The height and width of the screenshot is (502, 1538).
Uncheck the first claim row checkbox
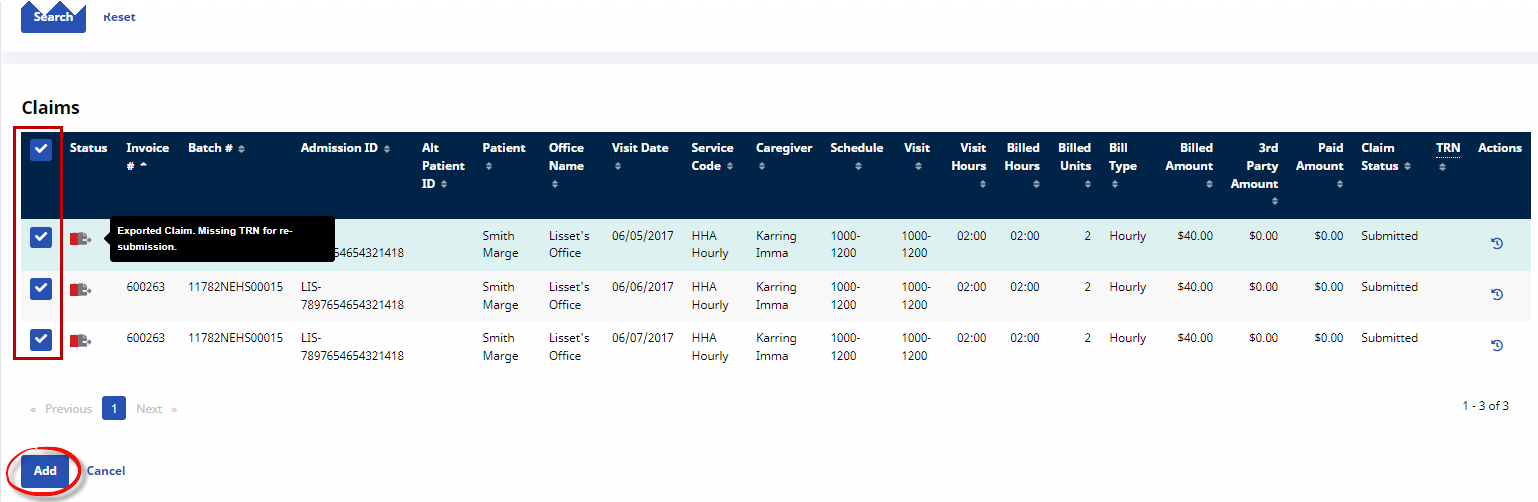tap(40, 237)
